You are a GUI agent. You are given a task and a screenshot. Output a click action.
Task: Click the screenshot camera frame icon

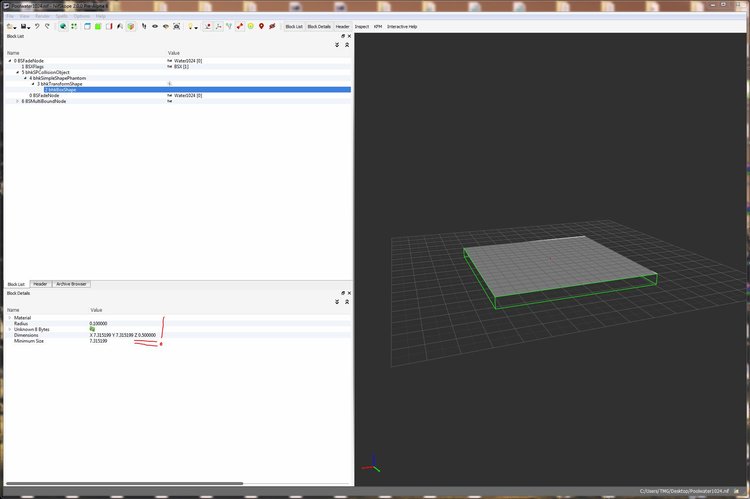click(176, 26)
